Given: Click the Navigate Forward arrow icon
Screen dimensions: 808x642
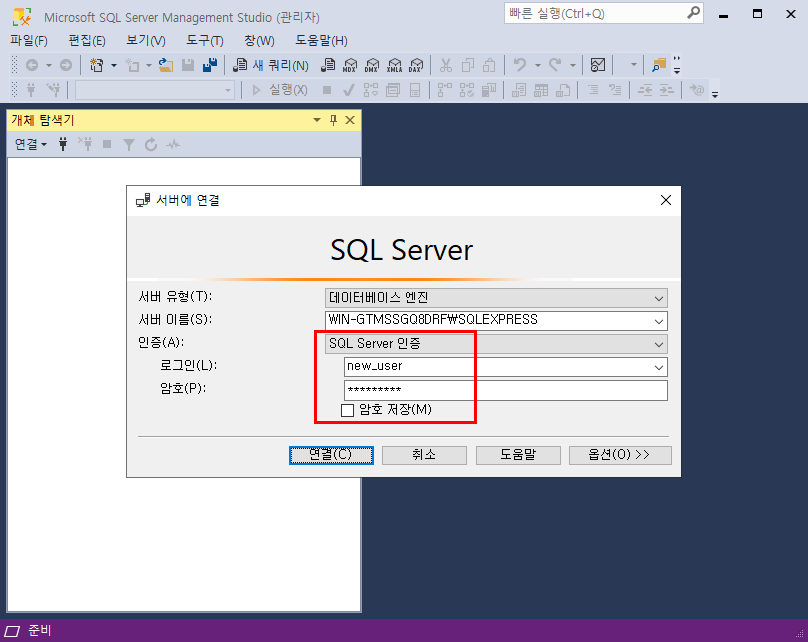Looking at the screenshot, I should click(66, 65).
